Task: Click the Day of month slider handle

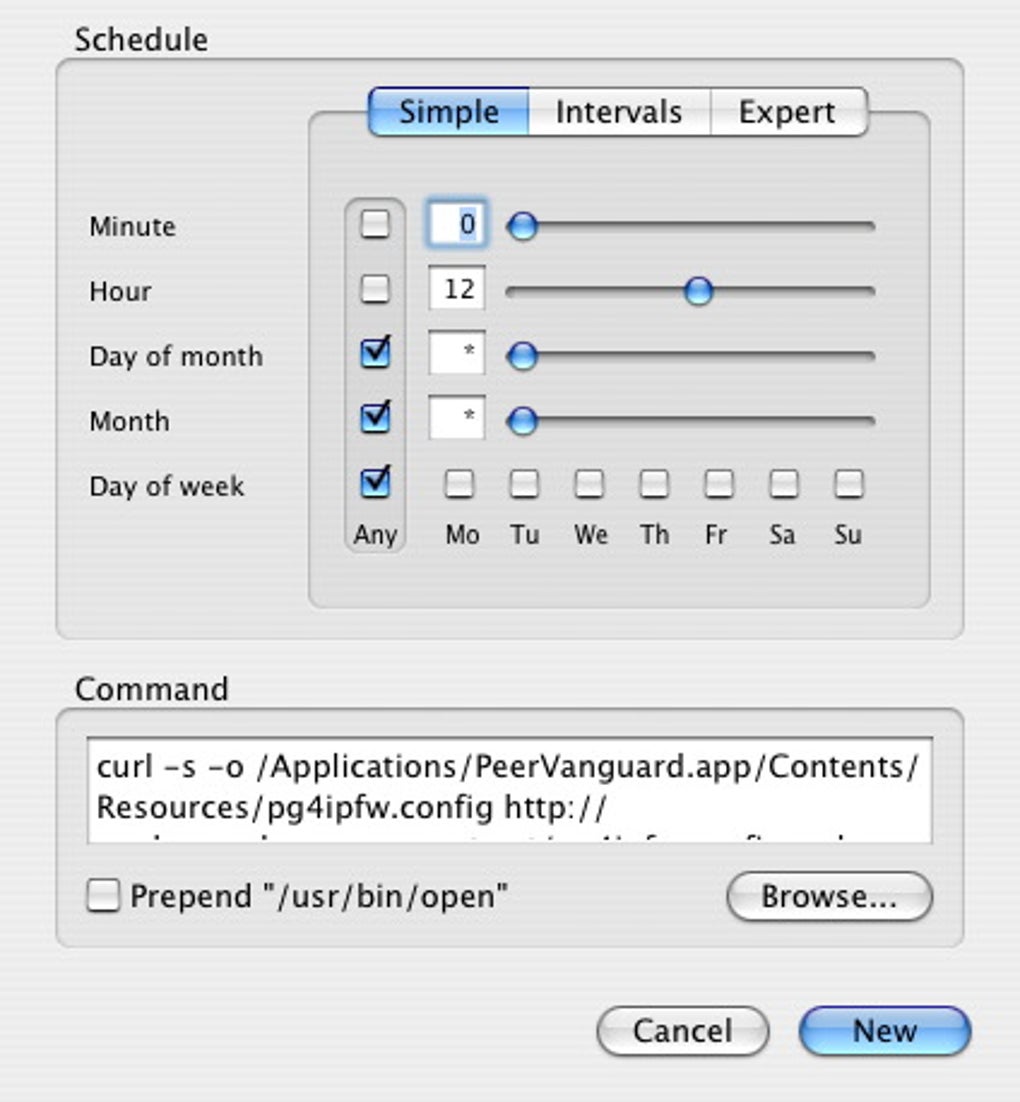Action: click(x=522, y=356)
